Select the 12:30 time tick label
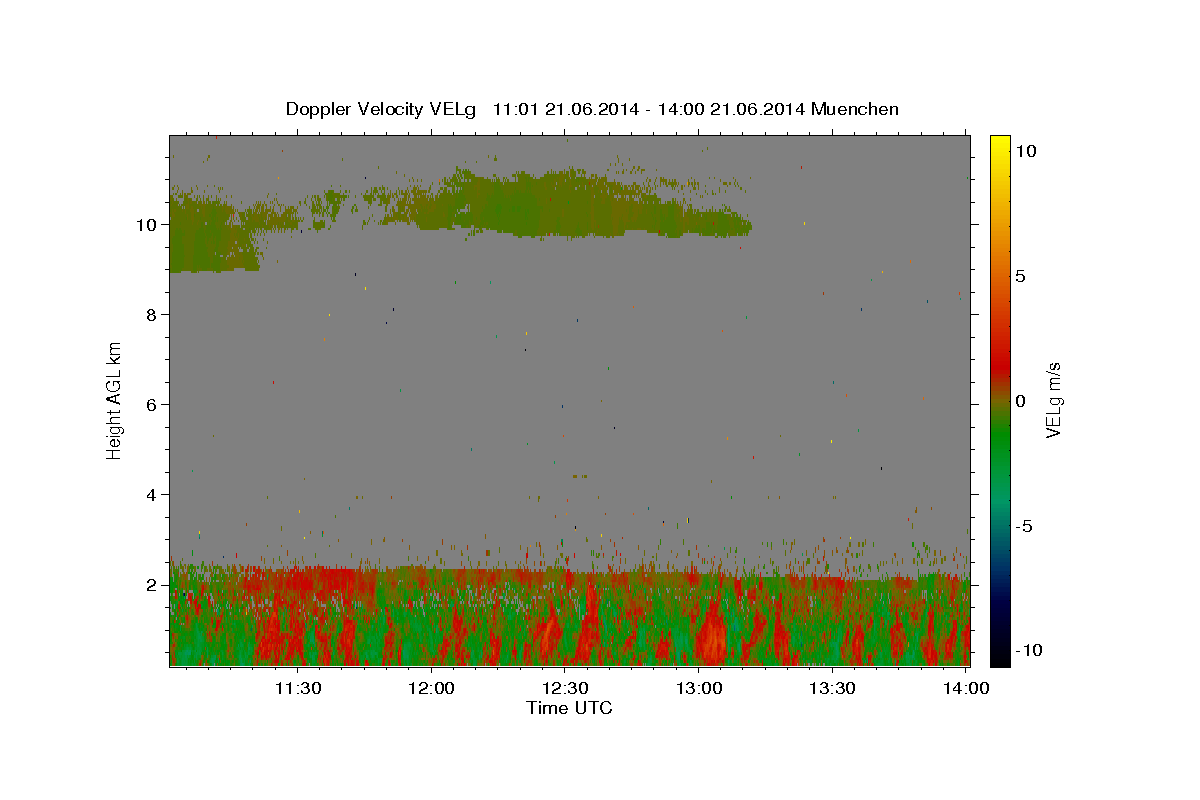 (x=565, y=688)
